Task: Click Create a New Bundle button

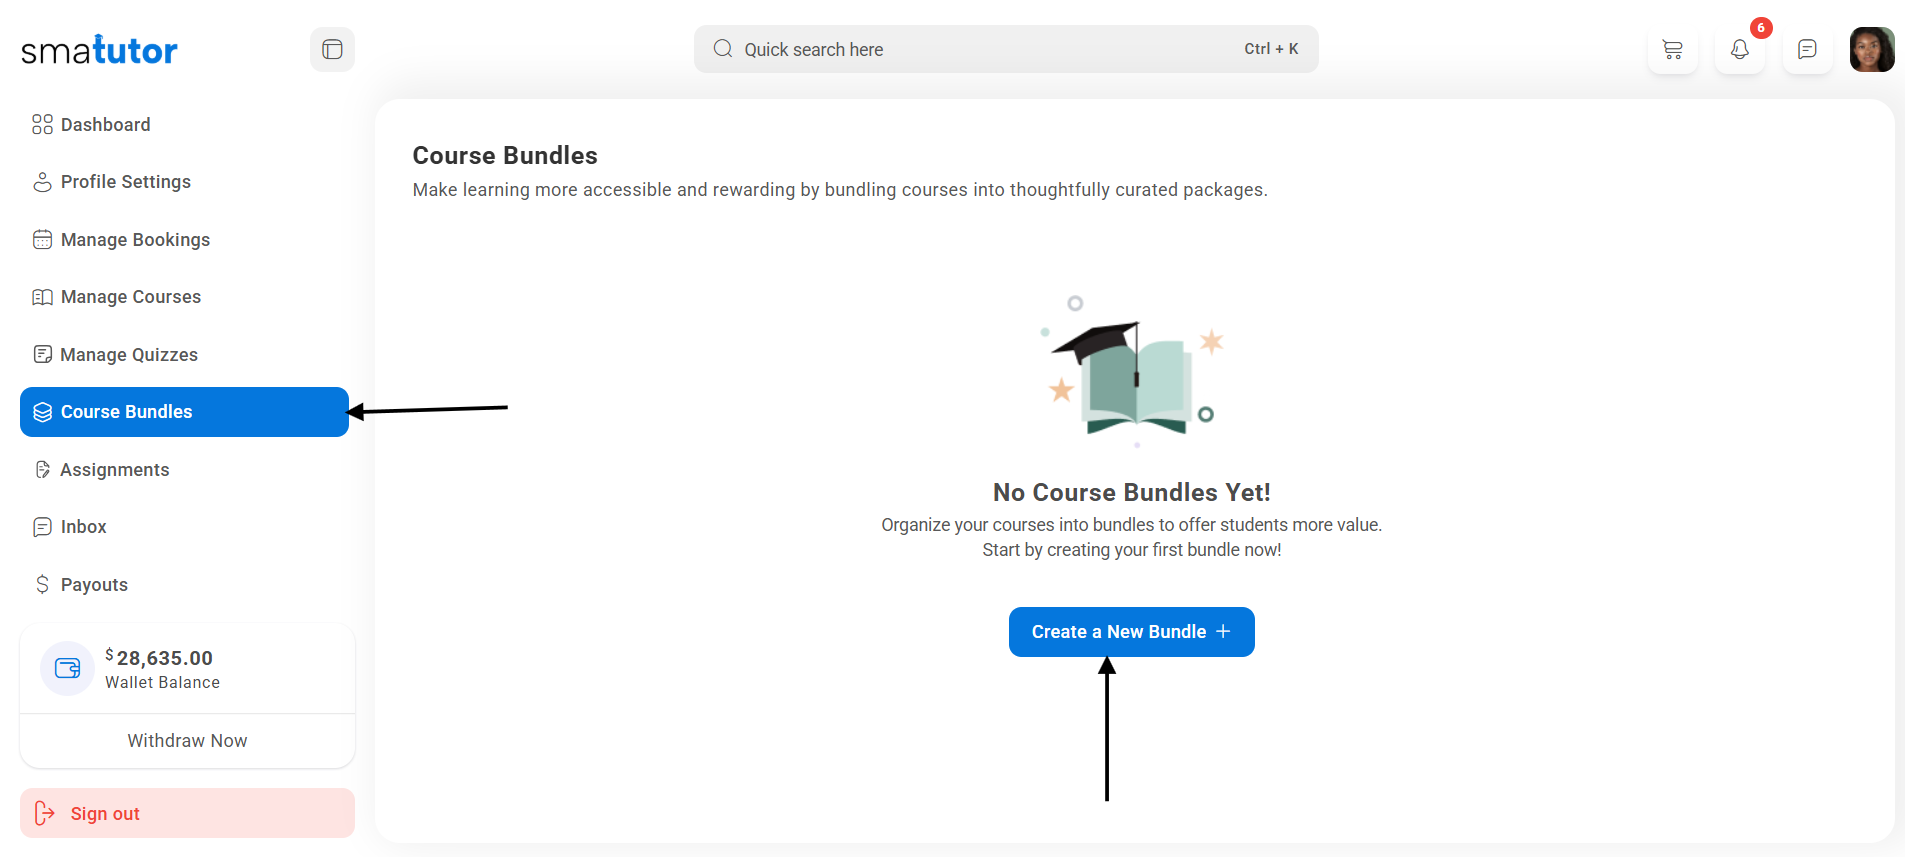Action: click(x=1131, y=632)
